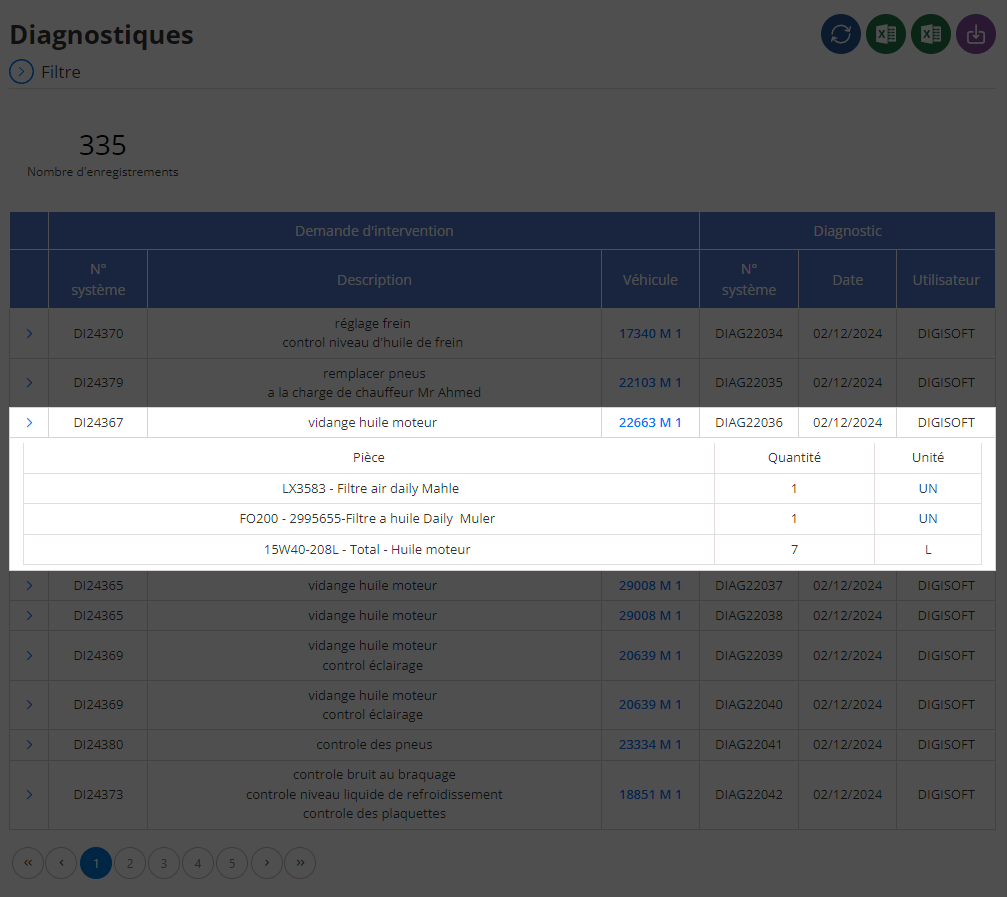Expand row DI24370 details

point(30,333)
